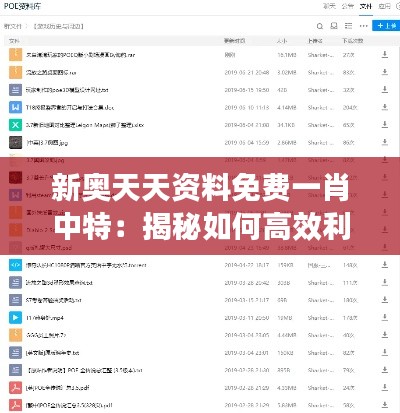The width and height of the screenshot is (400, 413).
Task: Sort by 大小 size column header
Action: pos(282,41)
